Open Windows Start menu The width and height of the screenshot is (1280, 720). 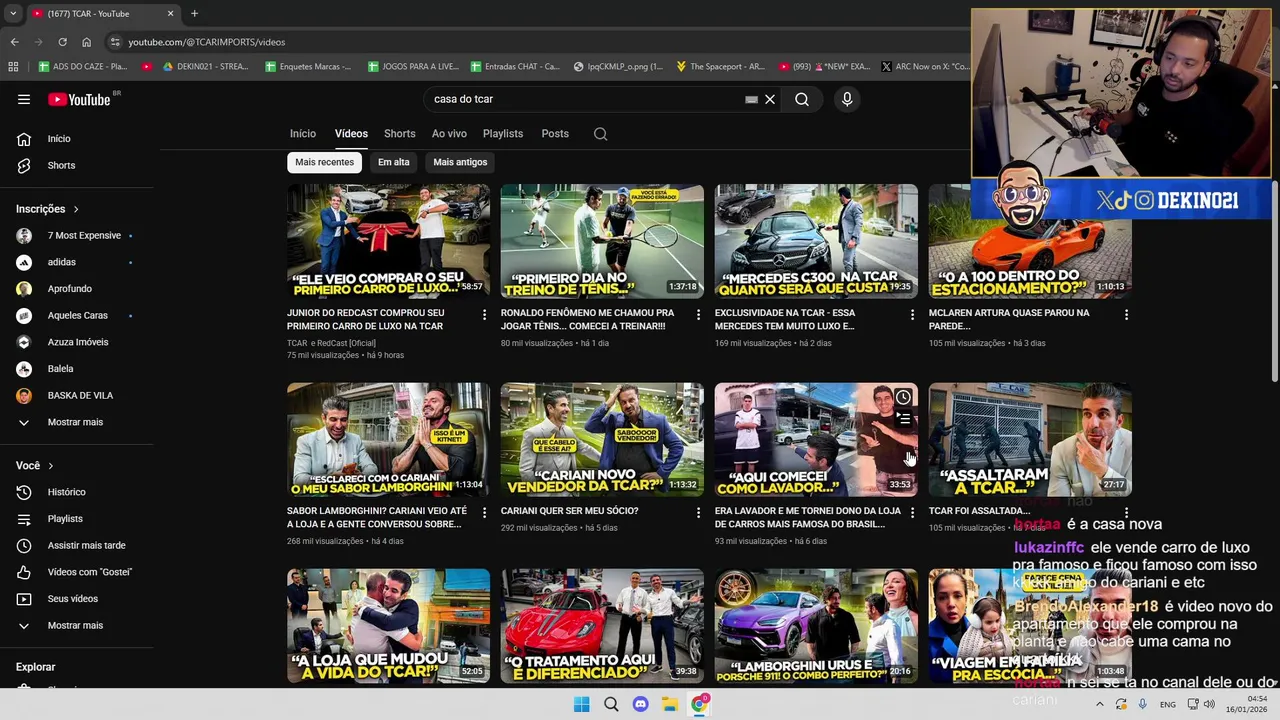click(581, 704)
